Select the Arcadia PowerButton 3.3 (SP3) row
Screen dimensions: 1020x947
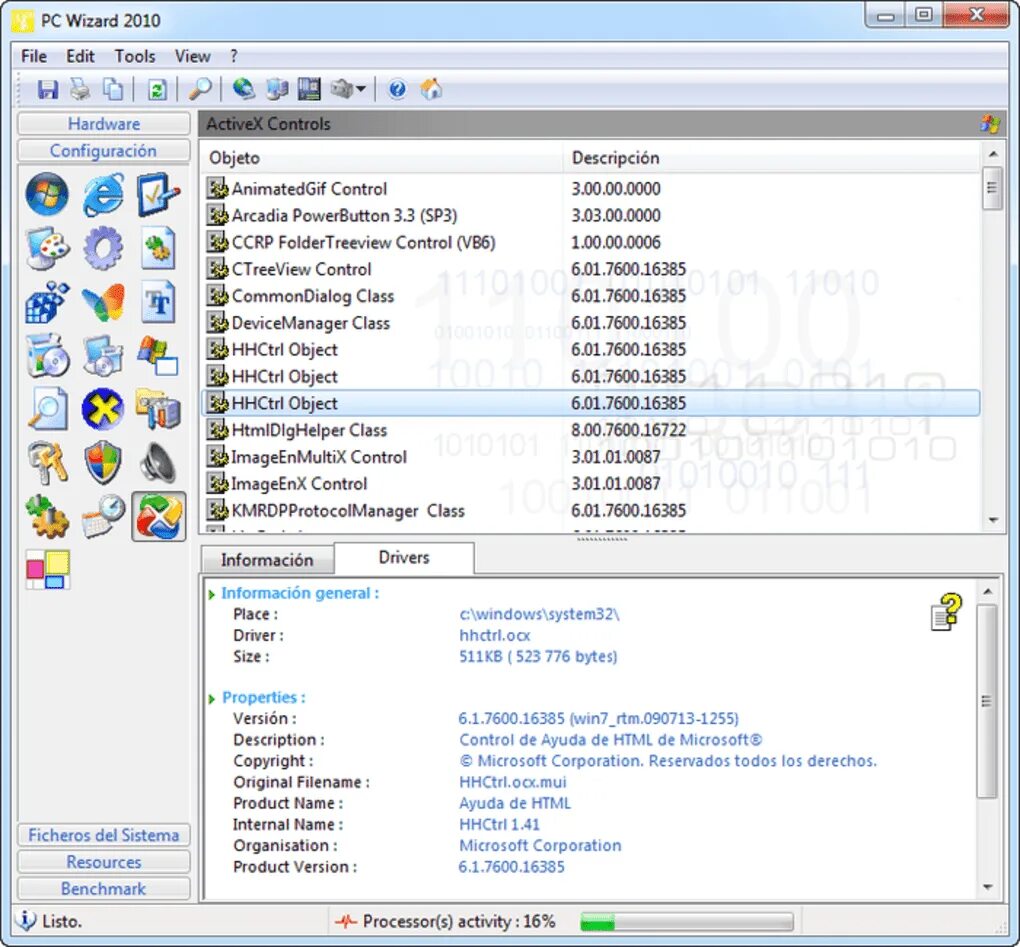(x=591, y=215)
